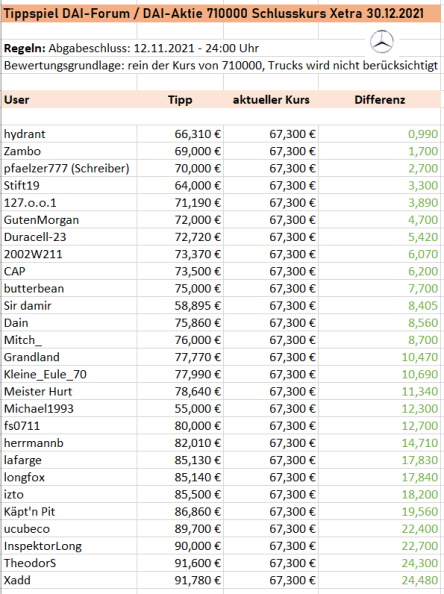Screen dimensions: 444x594
Task: Select Xadd difference value 24,480
Action: [x=380, y=580]
